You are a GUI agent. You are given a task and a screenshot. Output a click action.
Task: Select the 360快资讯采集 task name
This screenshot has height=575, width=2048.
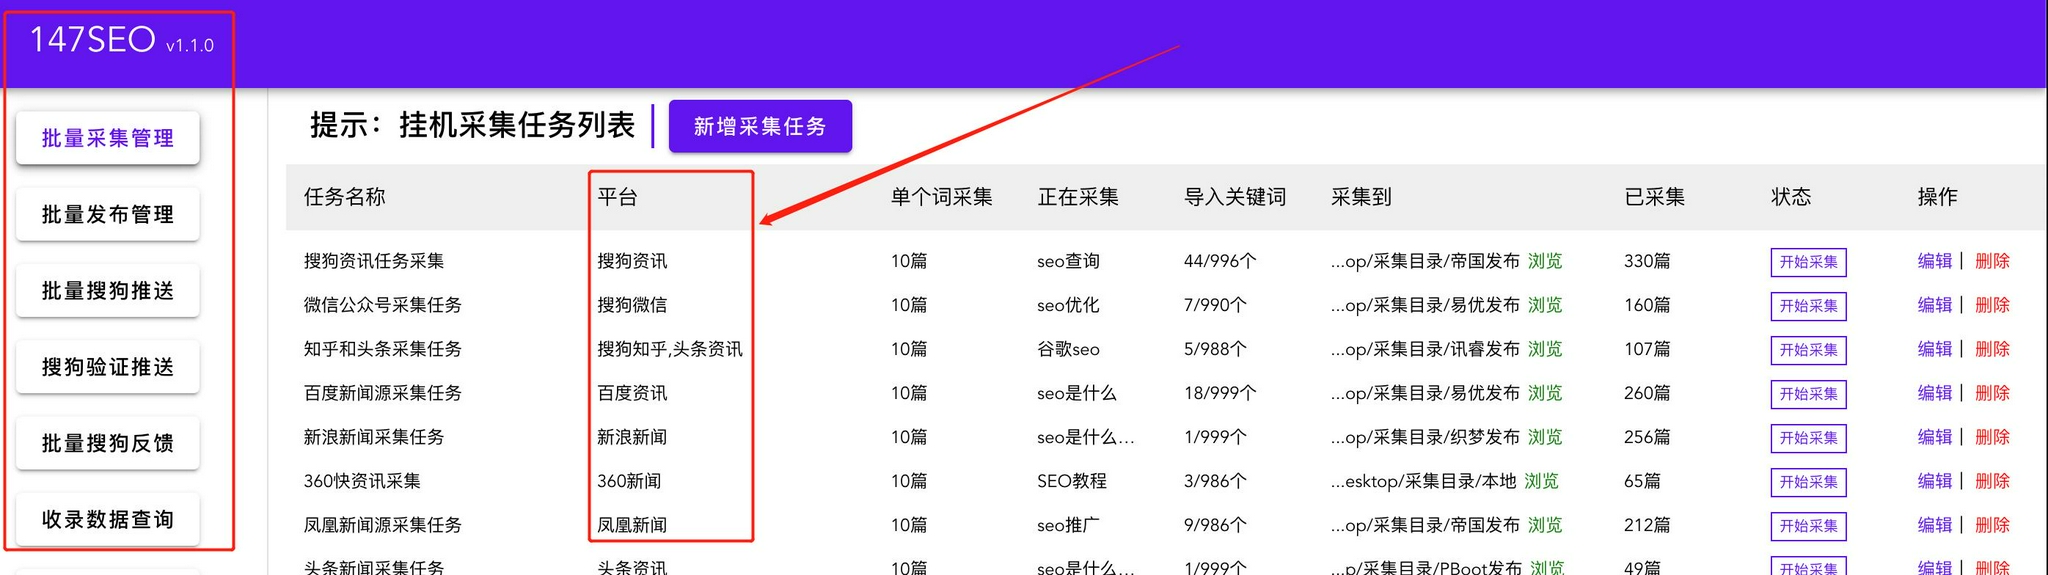click(x=362, y=481)
